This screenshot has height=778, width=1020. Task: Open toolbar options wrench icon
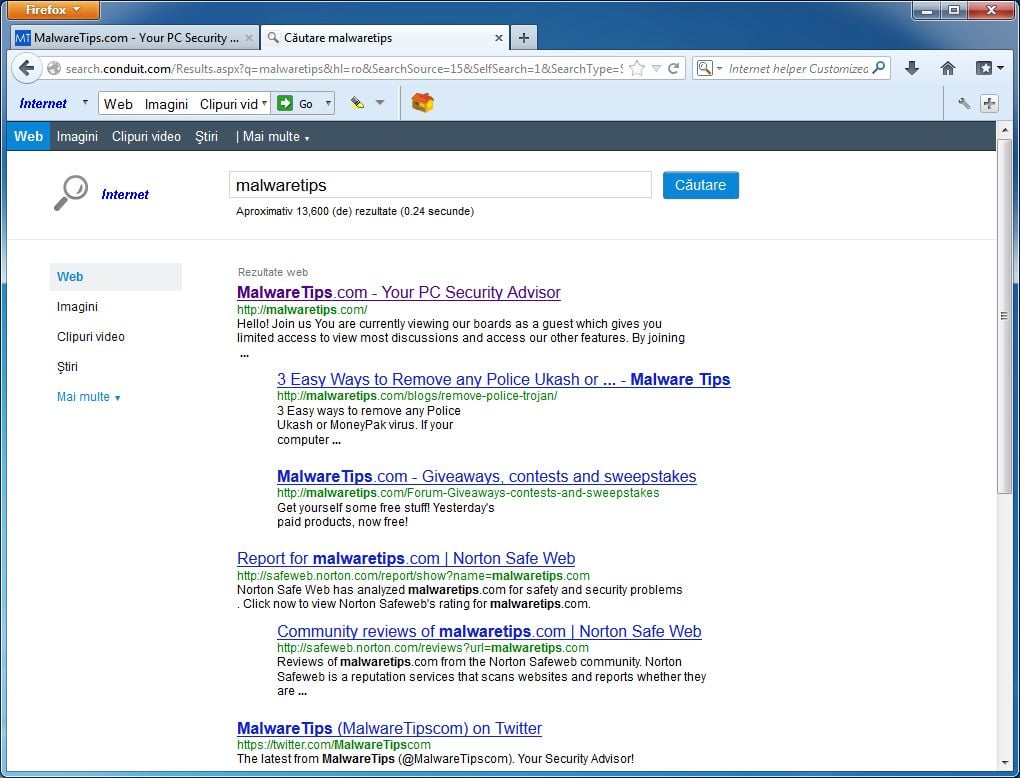964,103
